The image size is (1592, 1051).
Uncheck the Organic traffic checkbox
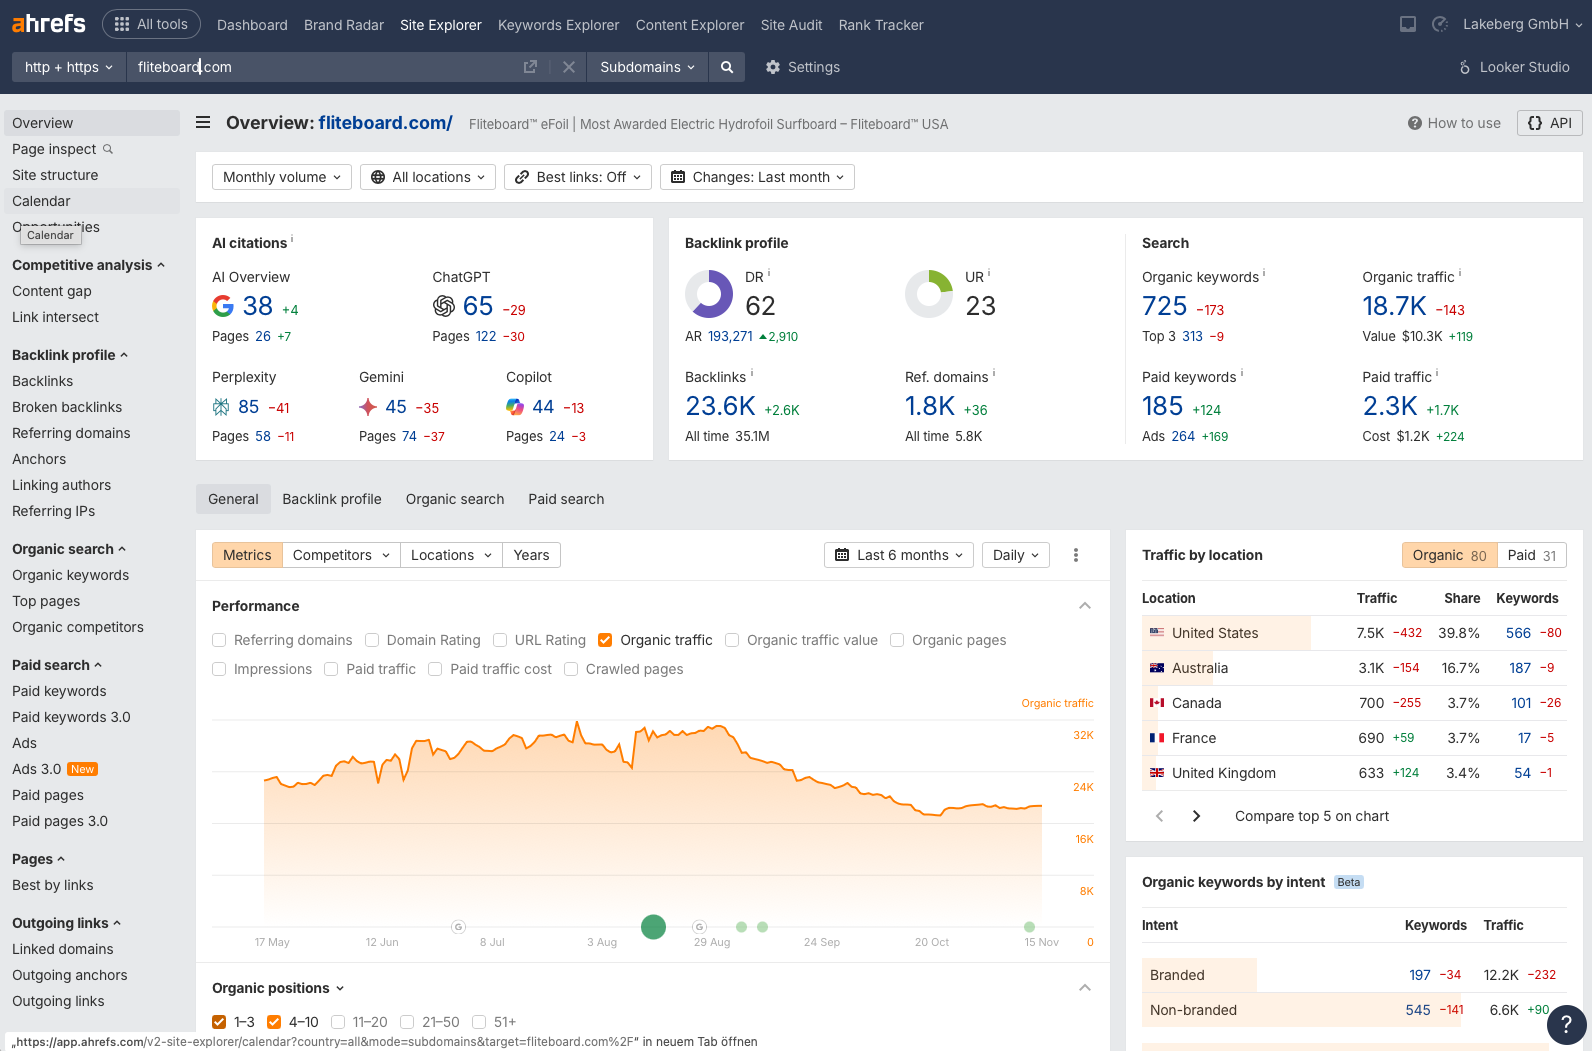(x=605, y=640)
